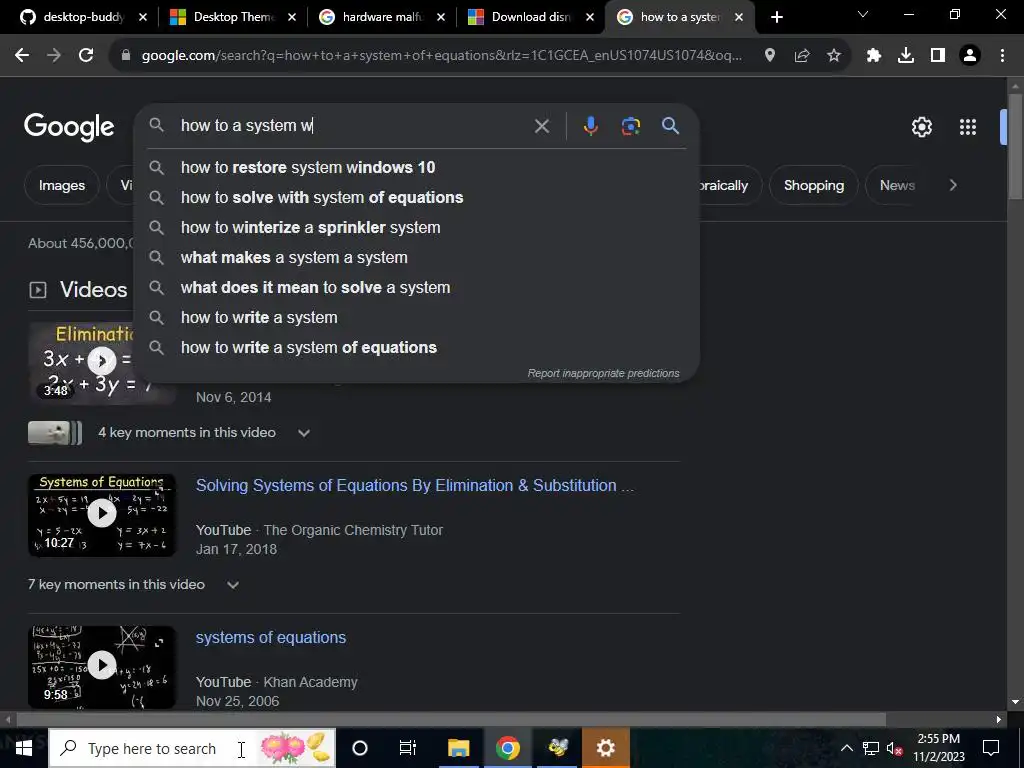The height and width of the screenshot is (768, 1024).
Task: Open Chrome profile avatar
Action: pos(970,56)
